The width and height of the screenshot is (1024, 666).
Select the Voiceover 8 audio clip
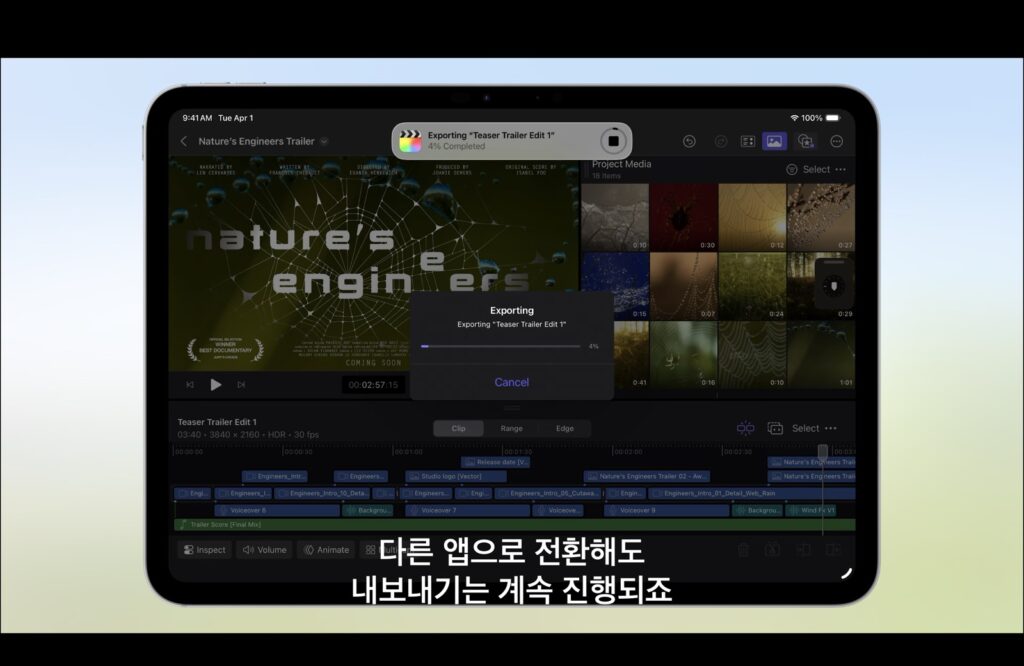277,511
